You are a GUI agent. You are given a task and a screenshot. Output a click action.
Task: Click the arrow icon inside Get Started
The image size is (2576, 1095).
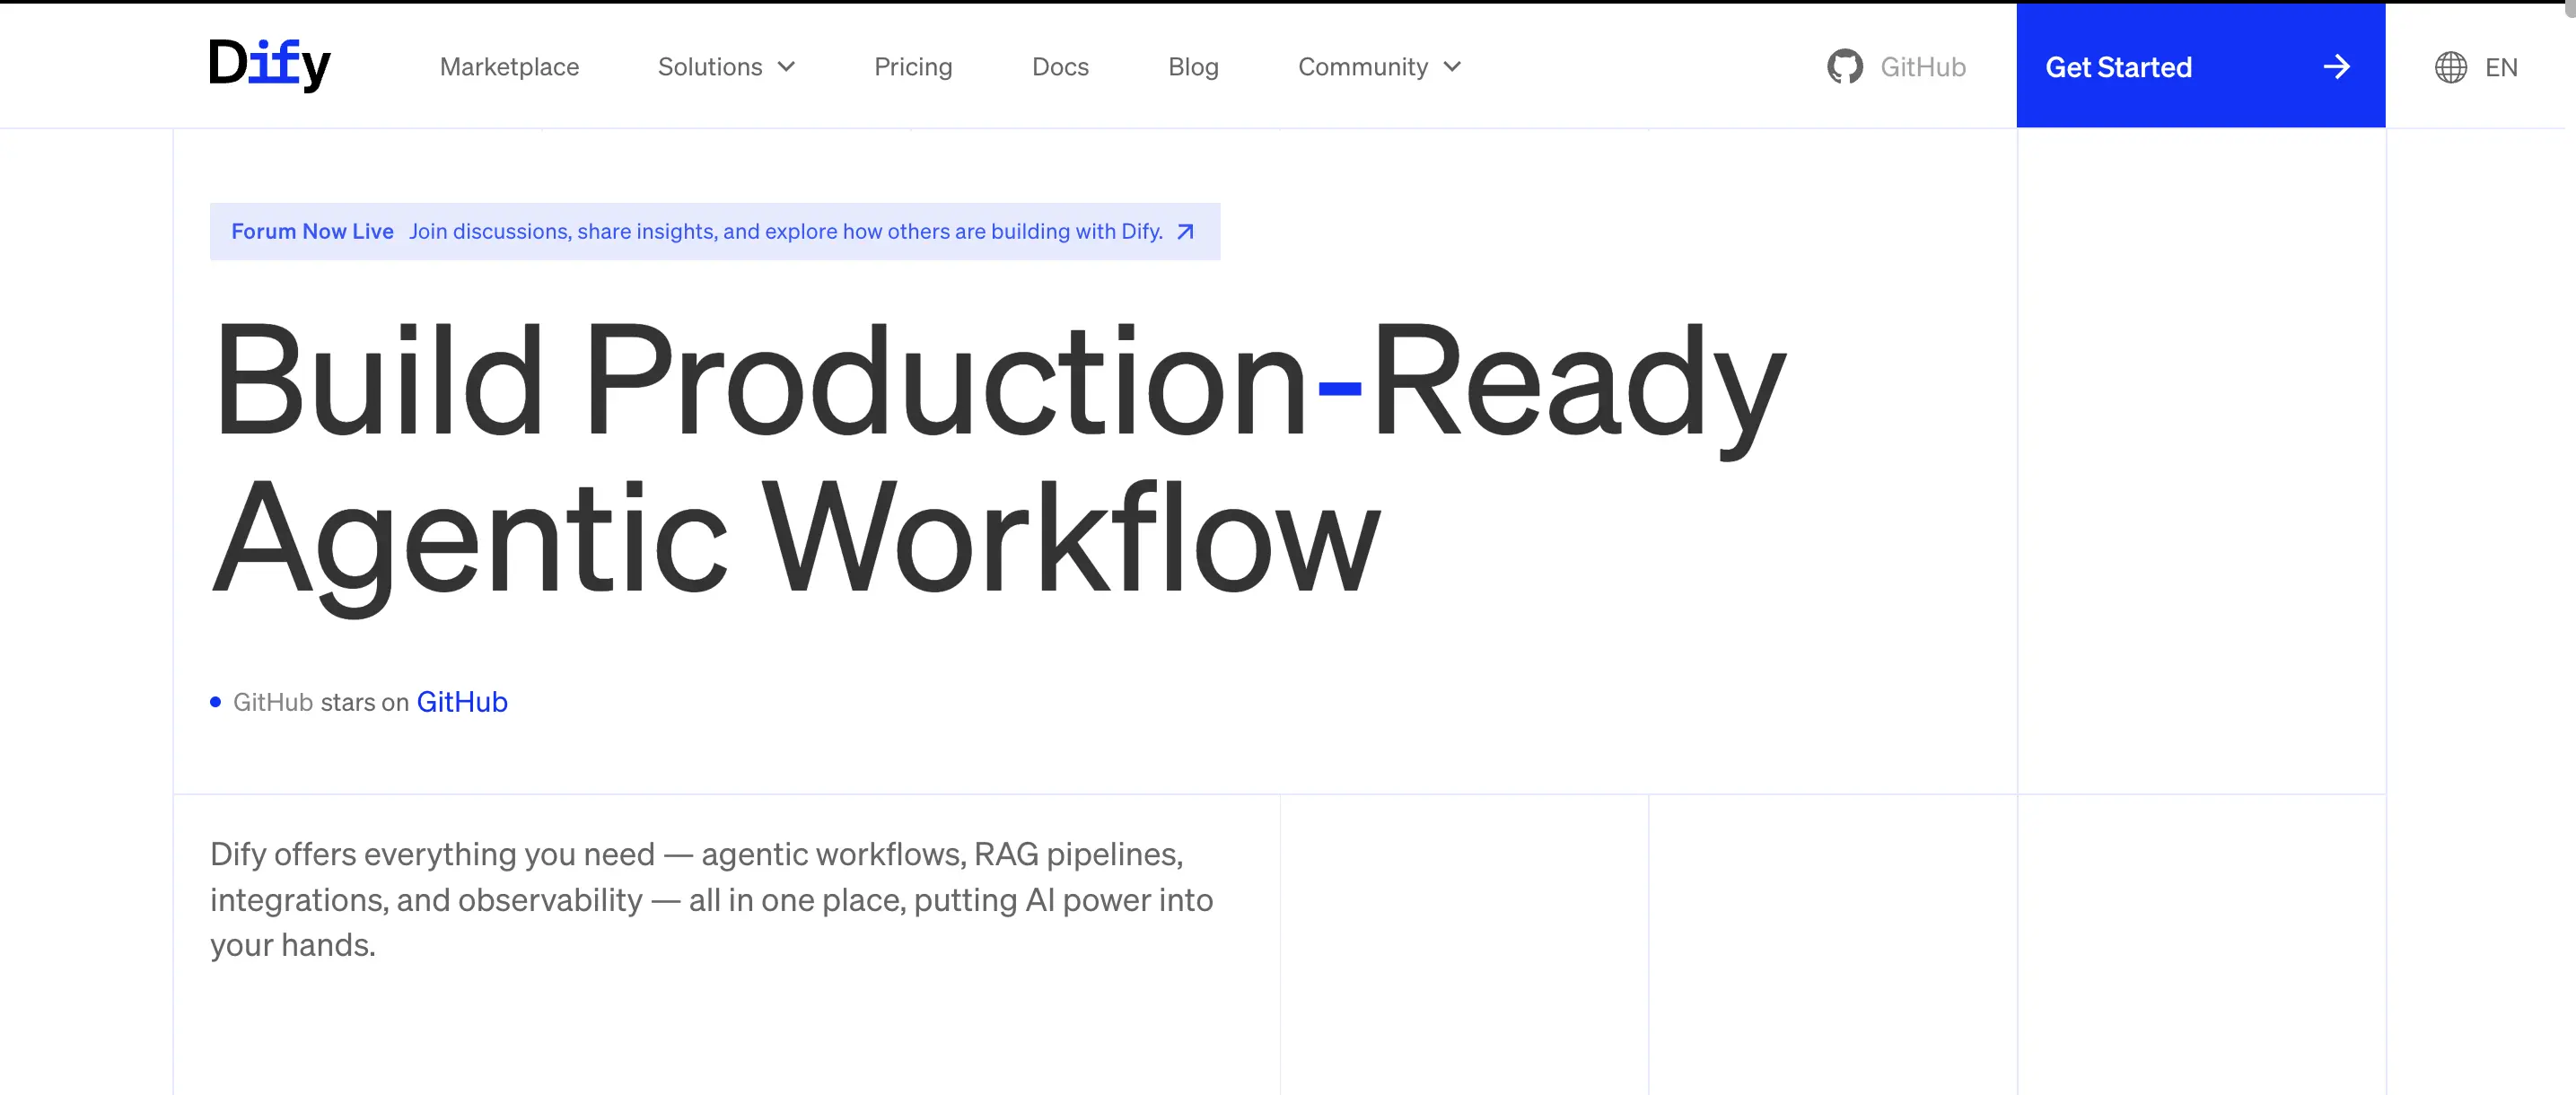(x=2336, y=67)
